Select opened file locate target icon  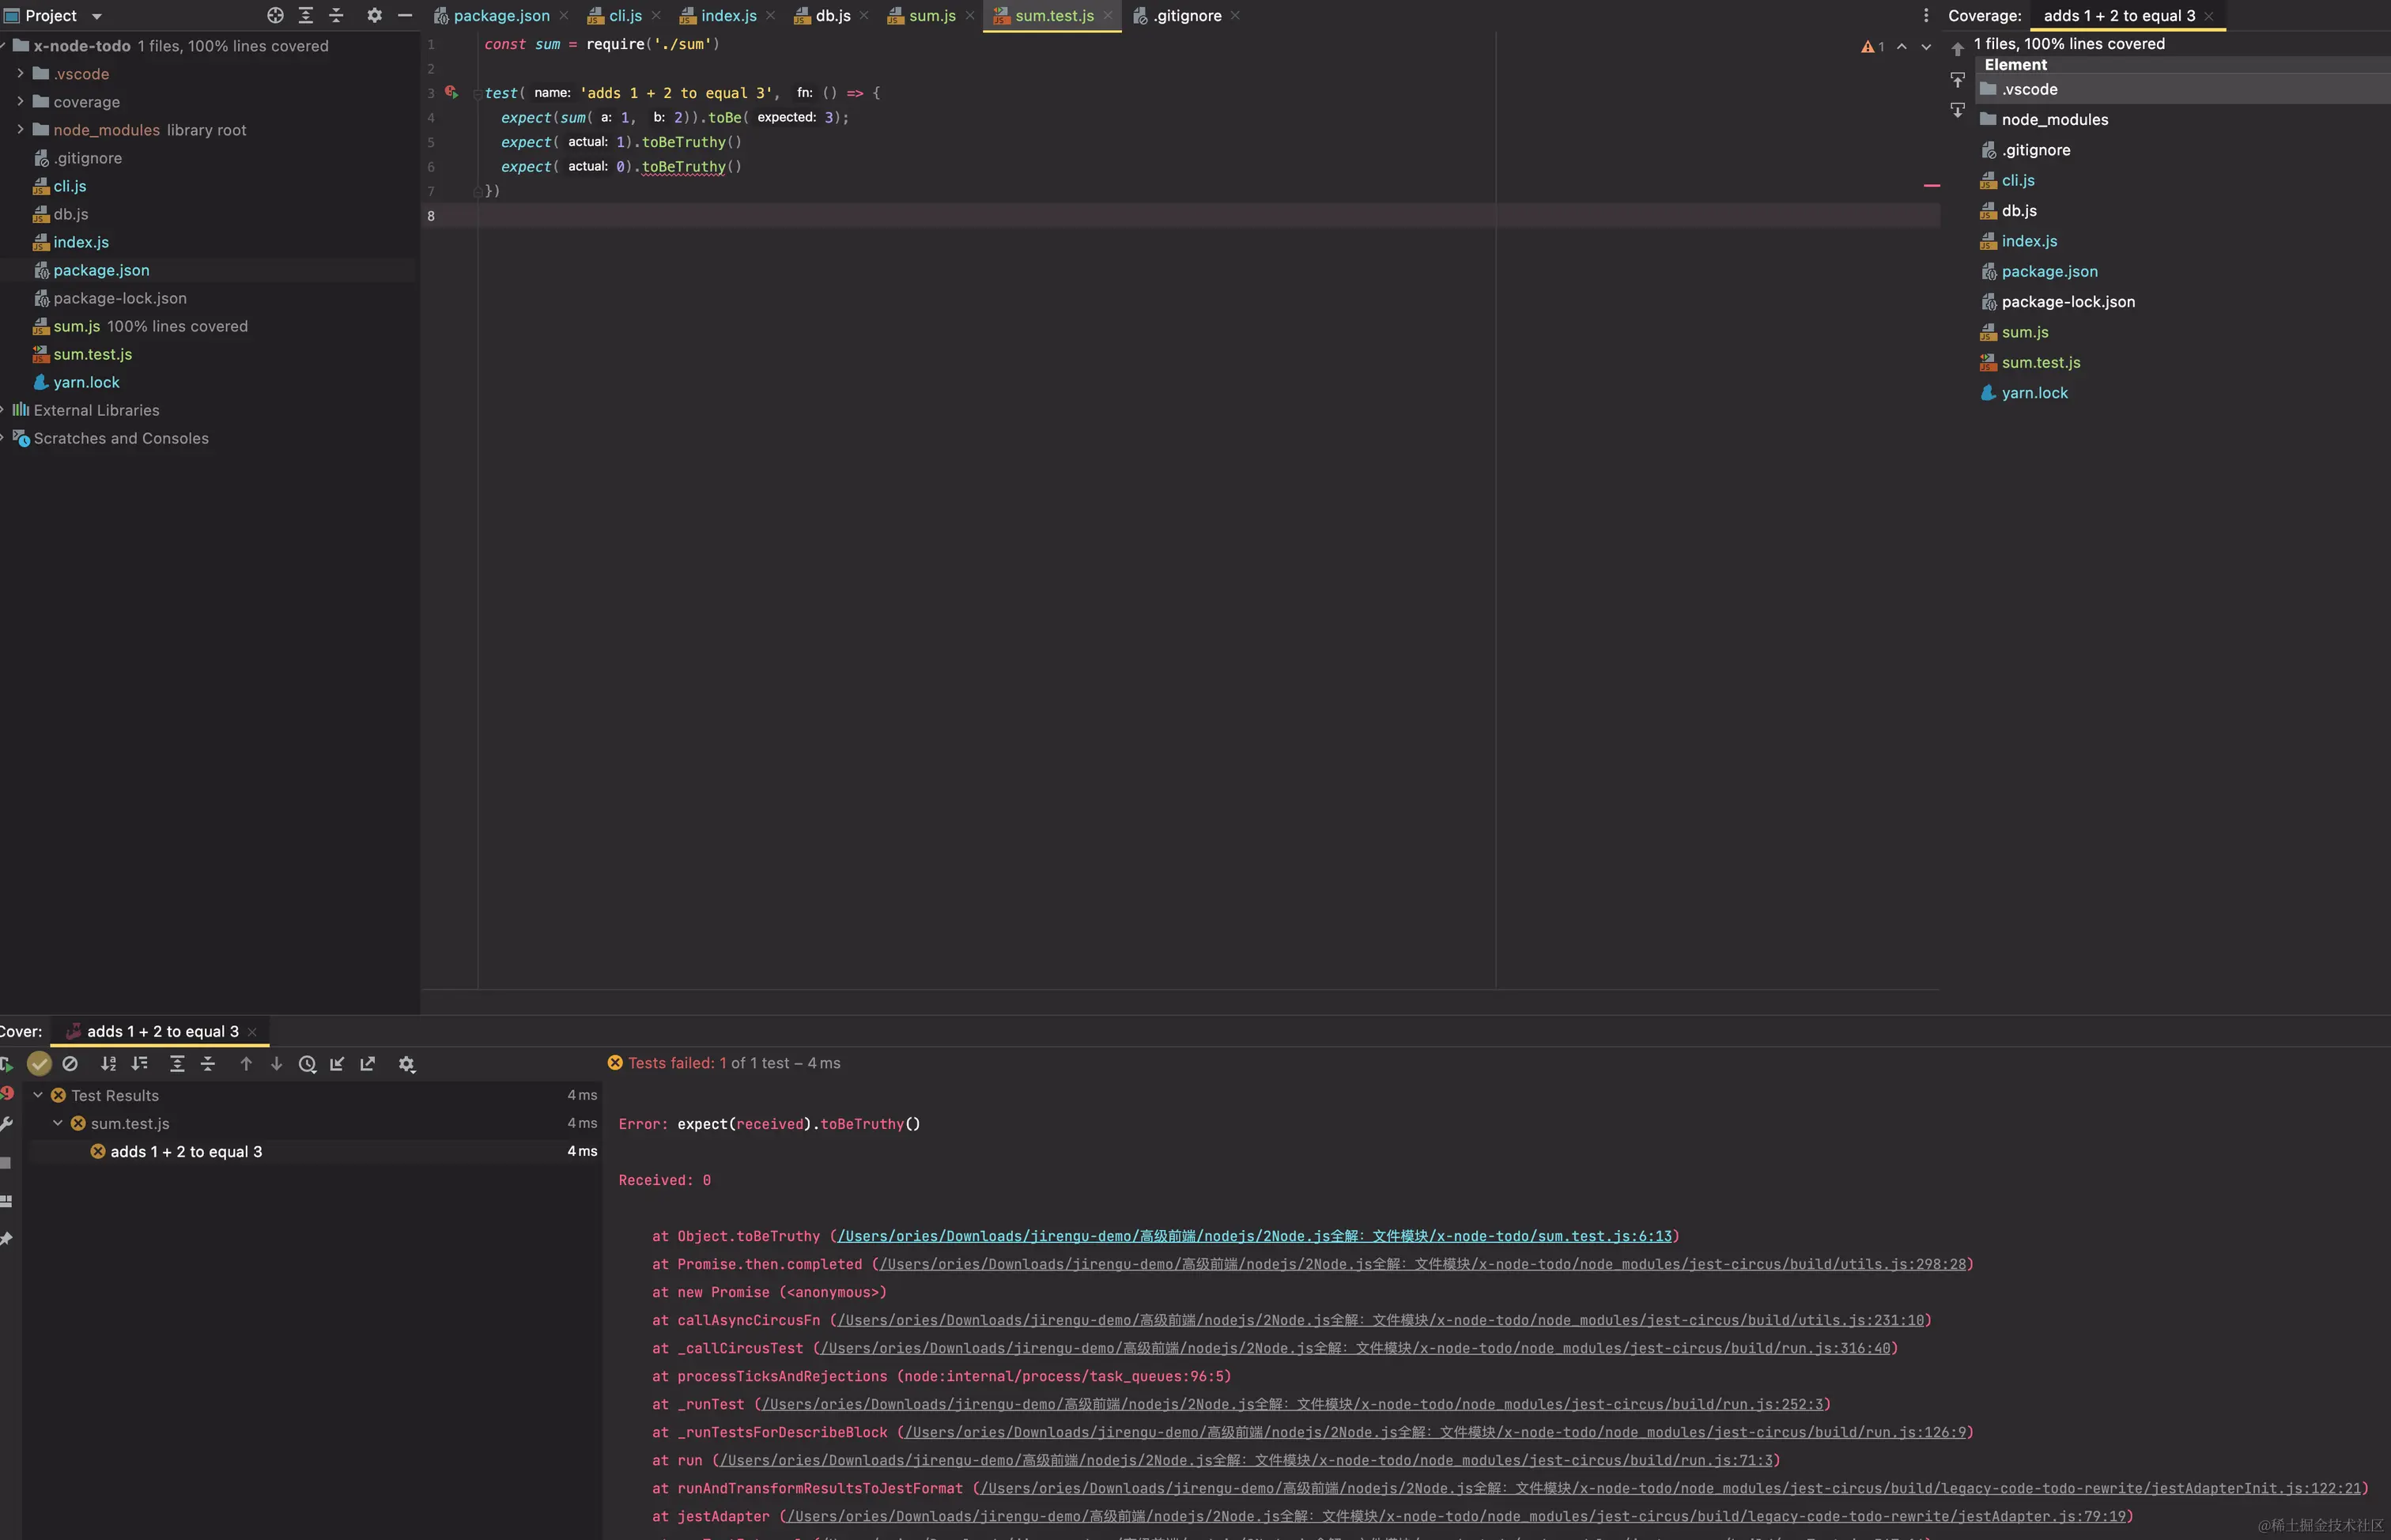point(275,15)
